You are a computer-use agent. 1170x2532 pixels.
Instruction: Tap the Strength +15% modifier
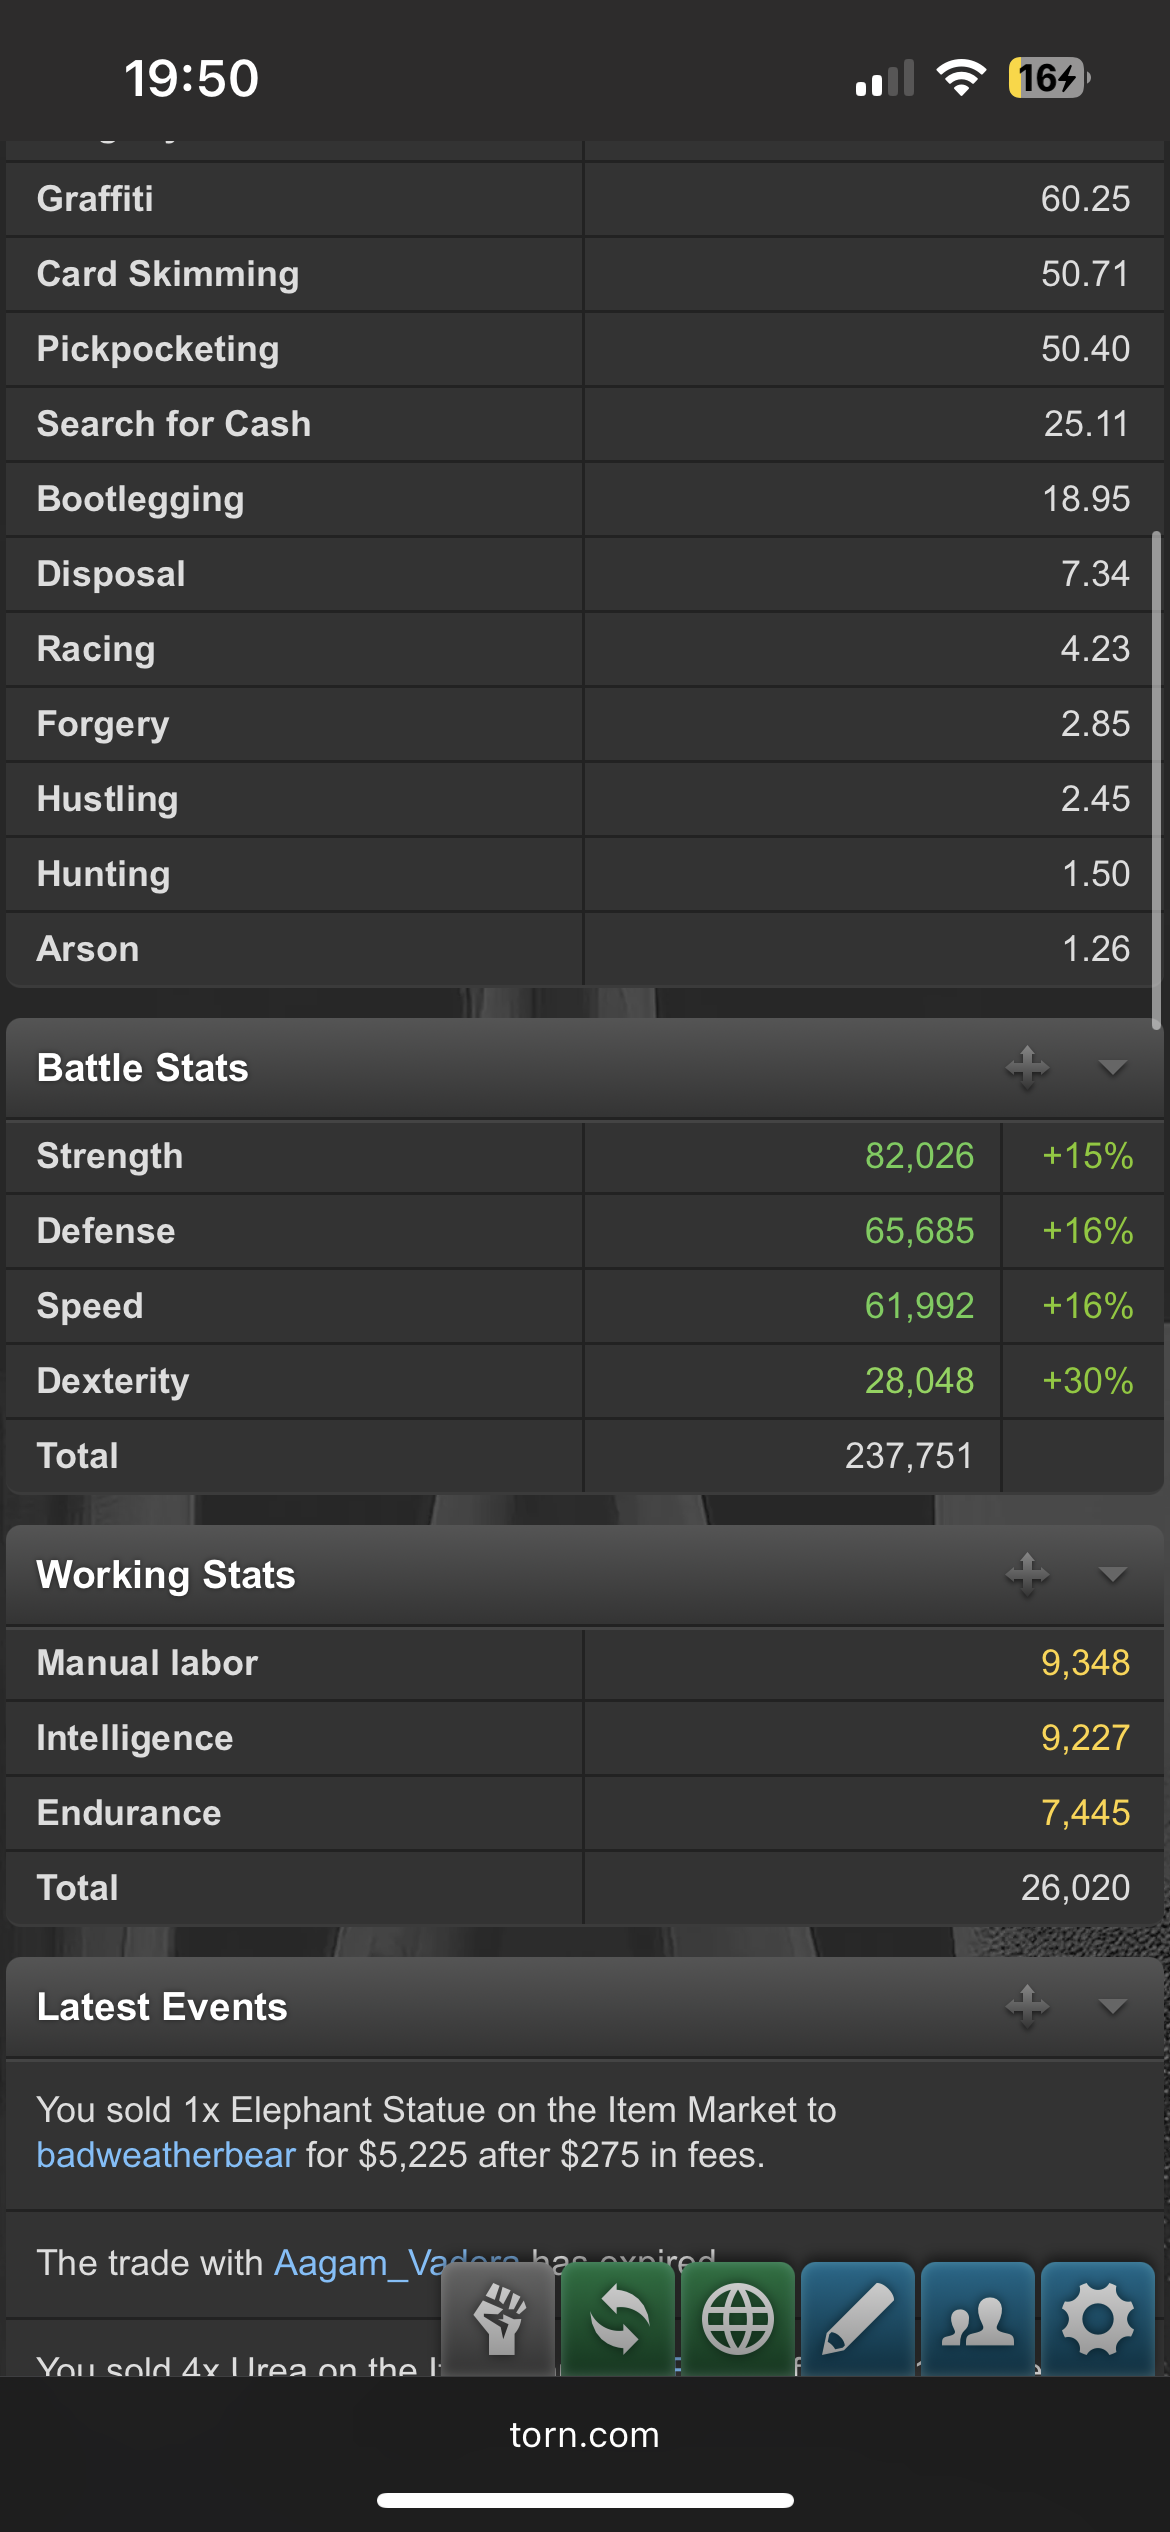tap(1087, 1156)
